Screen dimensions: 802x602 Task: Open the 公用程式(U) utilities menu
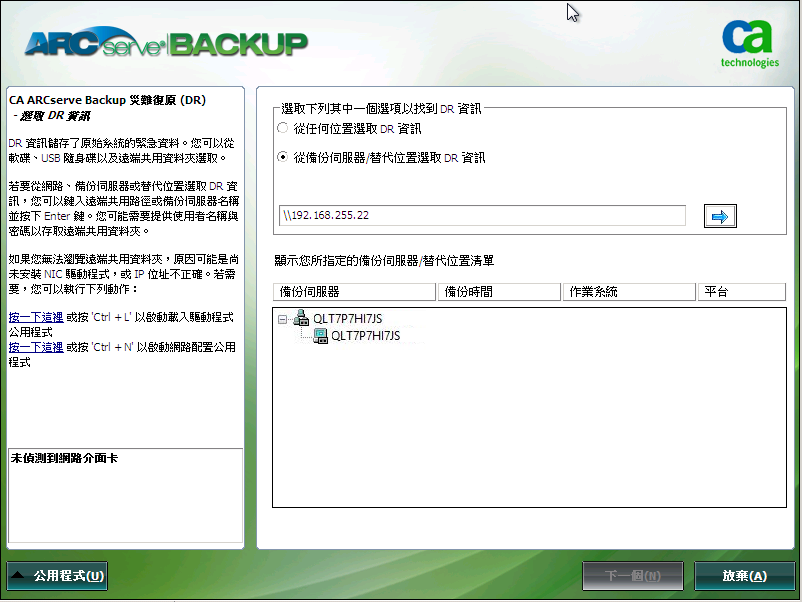click(57, 576)
